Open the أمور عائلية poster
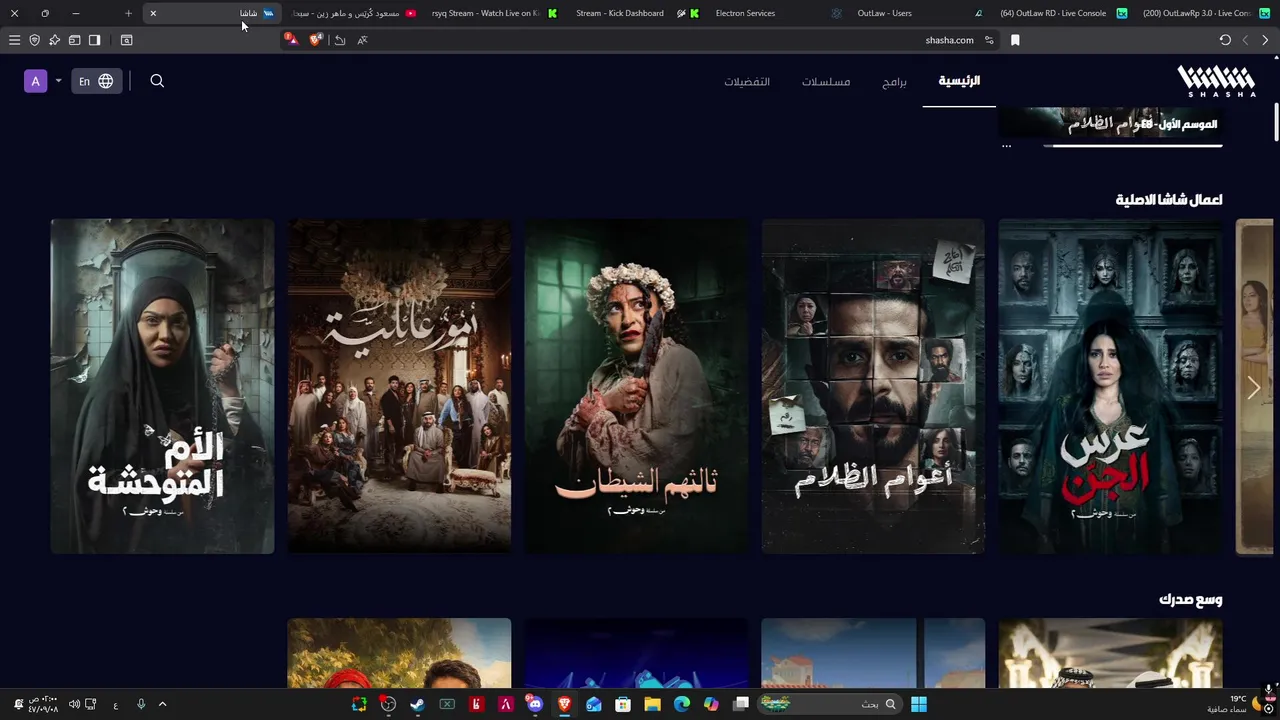This screenshot has height=720, width=1280. coord(399,386)
